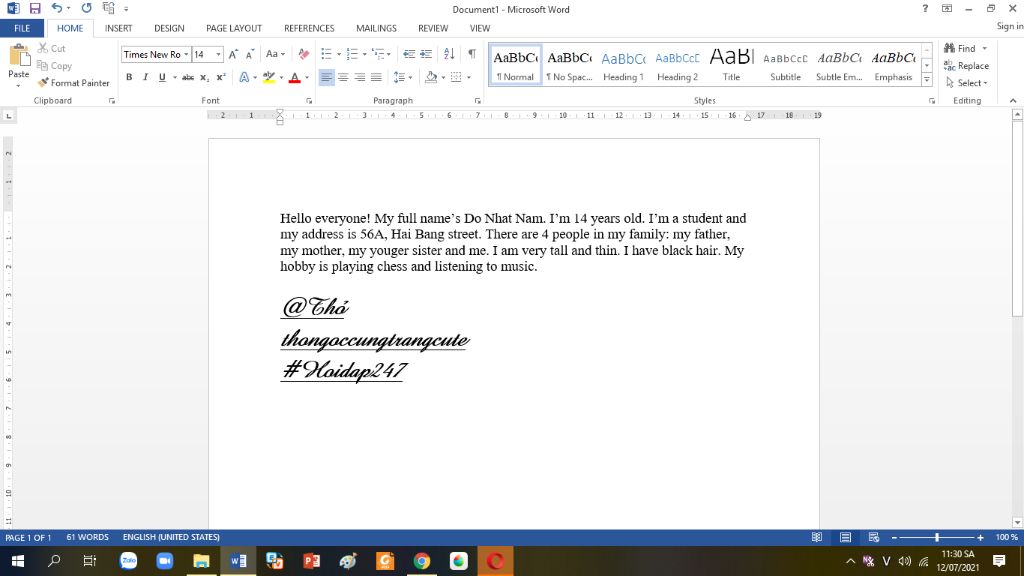Expand the Find dropdown arrow
Screen dimensions: 1024x576
coord(985,48)
